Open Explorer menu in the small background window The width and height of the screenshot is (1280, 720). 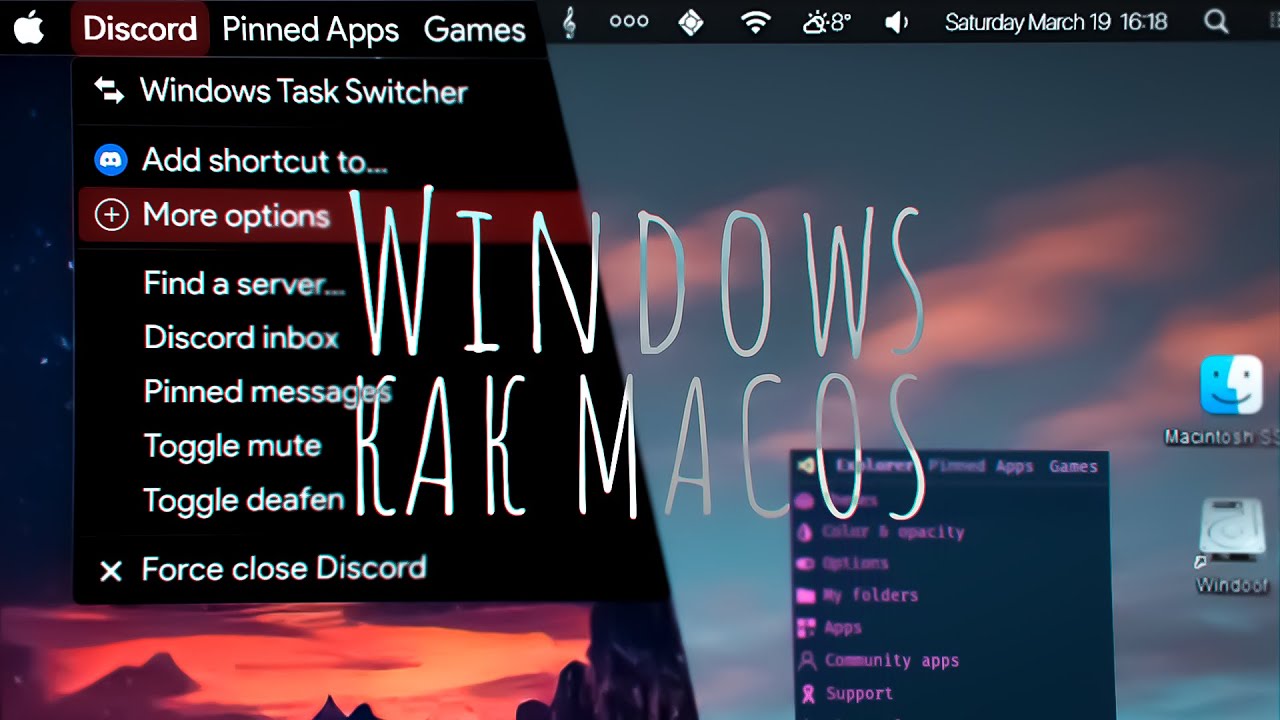pyautogui.click(x=874, y=465)
